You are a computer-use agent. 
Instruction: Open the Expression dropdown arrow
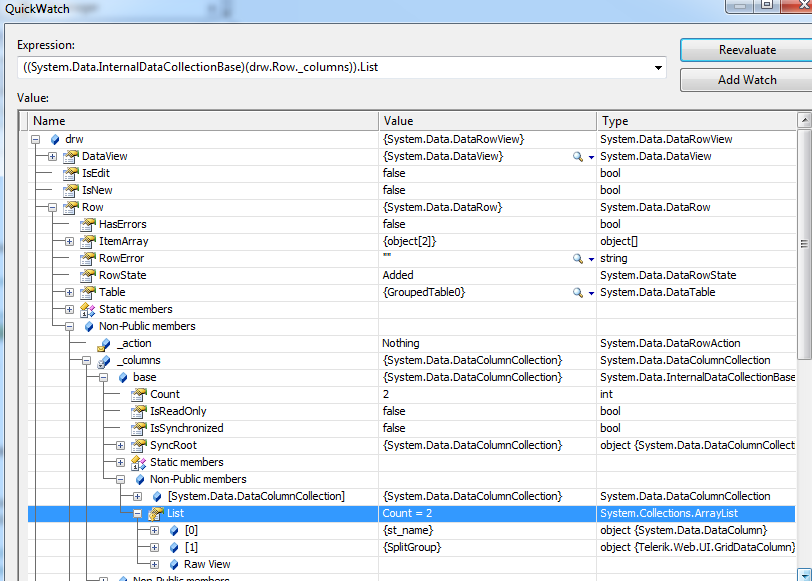(657, 68)
